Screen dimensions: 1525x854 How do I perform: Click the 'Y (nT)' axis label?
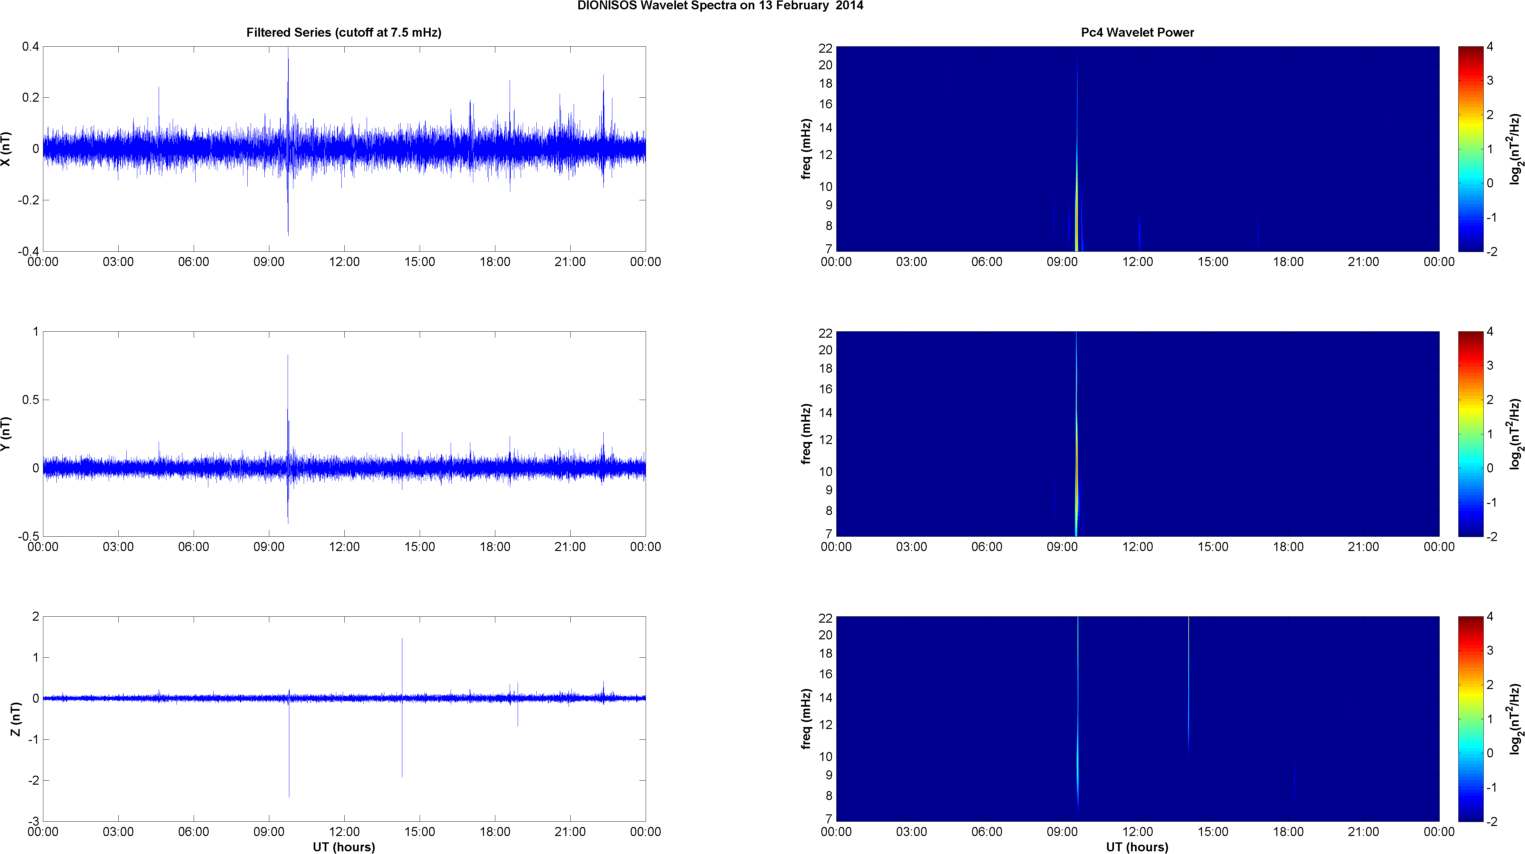pos(7,434)
